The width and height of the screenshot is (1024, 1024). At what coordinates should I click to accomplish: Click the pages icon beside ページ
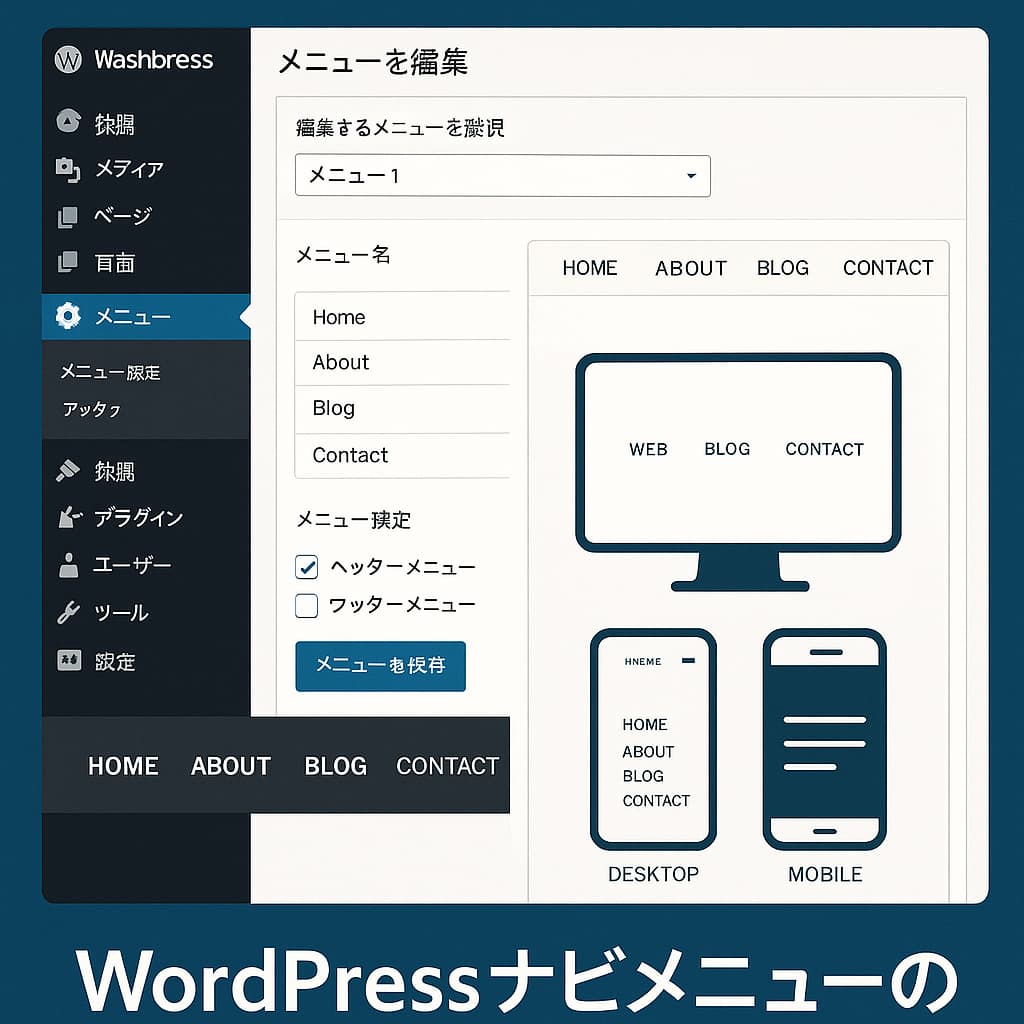67,217
